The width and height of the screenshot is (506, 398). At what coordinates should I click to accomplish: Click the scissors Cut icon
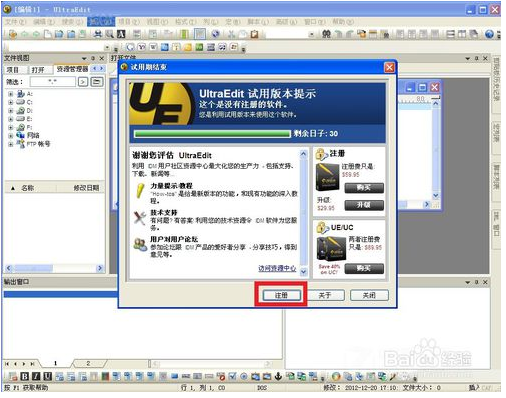point(232,34)
